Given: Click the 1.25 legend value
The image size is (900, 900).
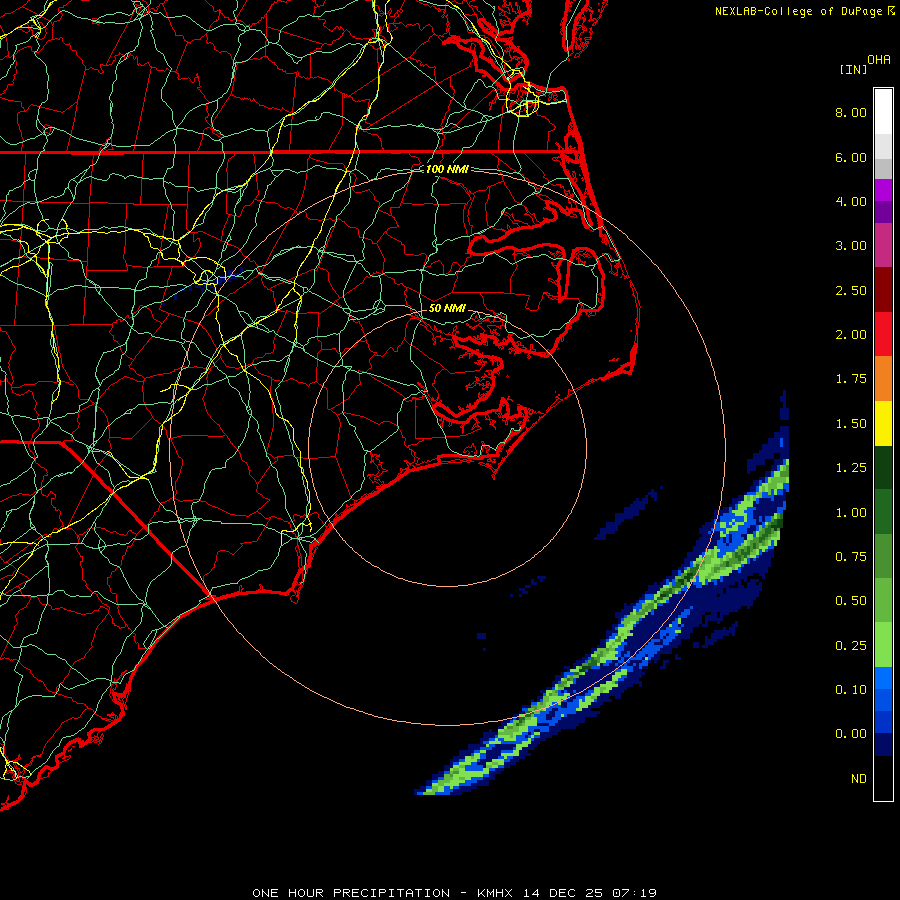Looking at the screenshot, I should [x=851, y=468].
